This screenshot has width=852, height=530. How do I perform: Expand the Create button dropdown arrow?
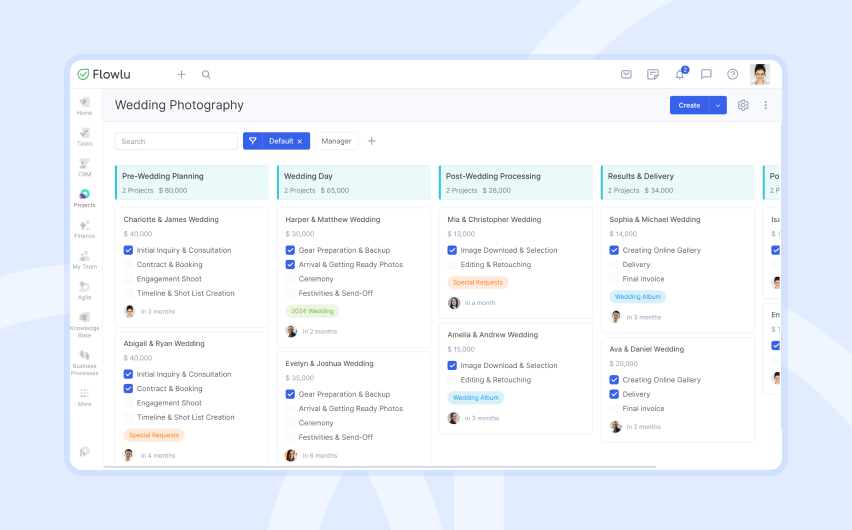718,105
